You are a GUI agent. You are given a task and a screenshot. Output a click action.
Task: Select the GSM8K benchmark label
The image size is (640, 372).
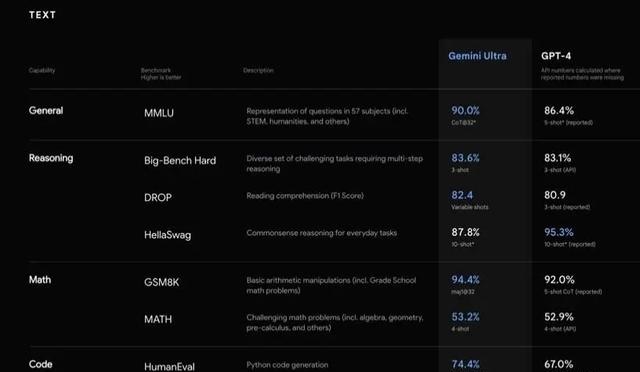[x=161, y=282]
